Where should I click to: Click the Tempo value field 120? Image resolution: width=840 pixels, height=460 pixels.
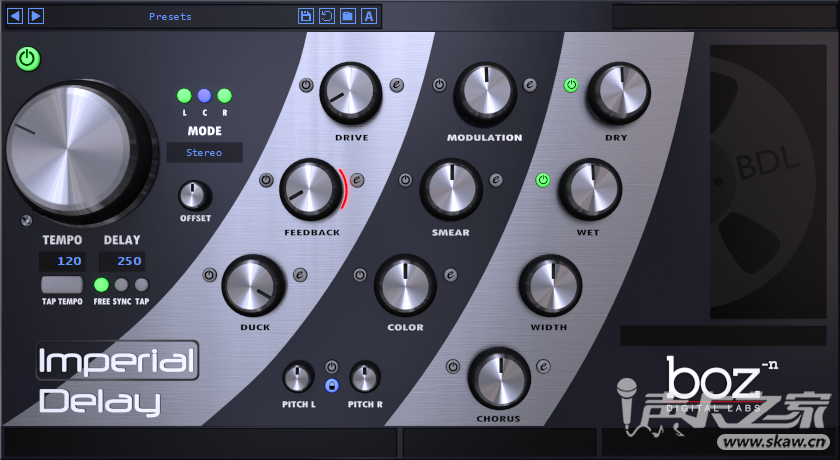click(x=62, y=261)
